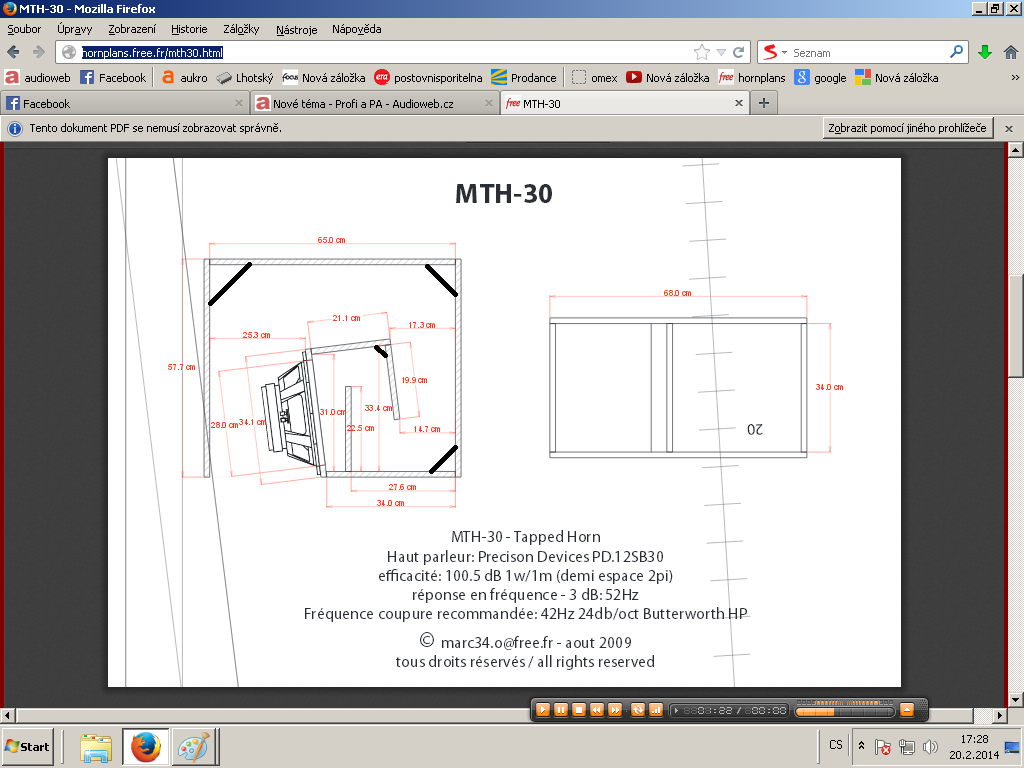
Task: Click the Action Center flag tray icon
Action: [x=882, y=746]
